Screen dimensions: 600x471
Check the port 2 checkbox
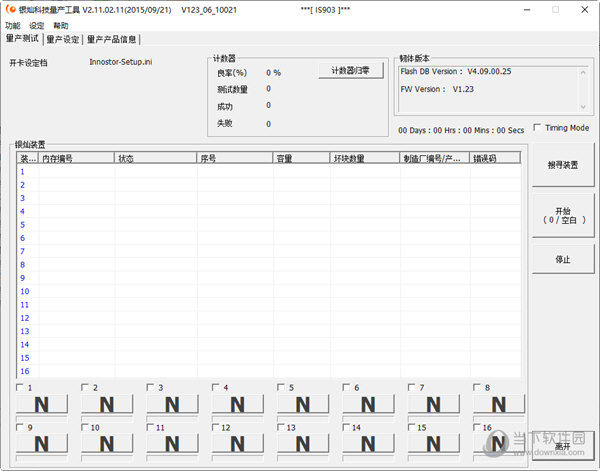[x=85, y=387]
